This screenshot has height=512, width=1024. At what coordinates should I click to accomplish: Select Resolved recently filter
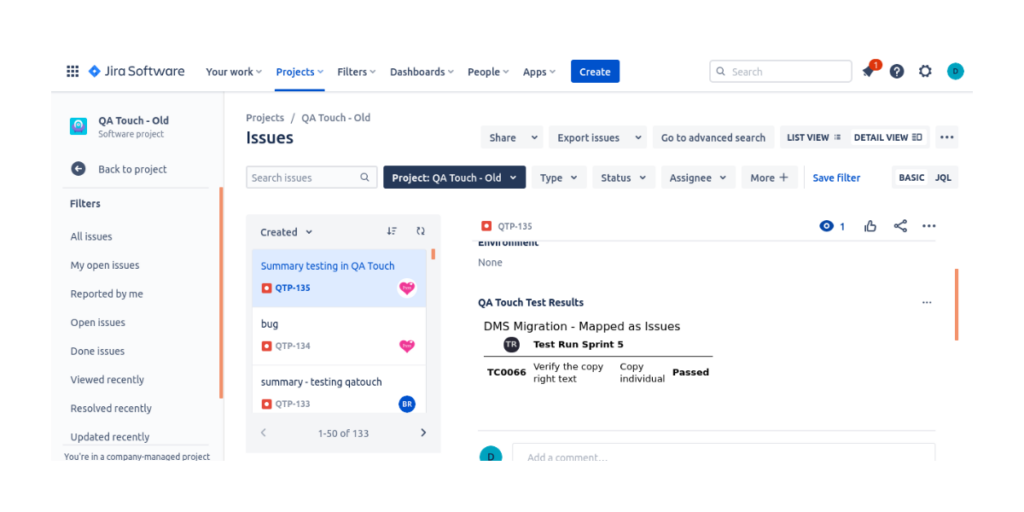pos(111,408)
